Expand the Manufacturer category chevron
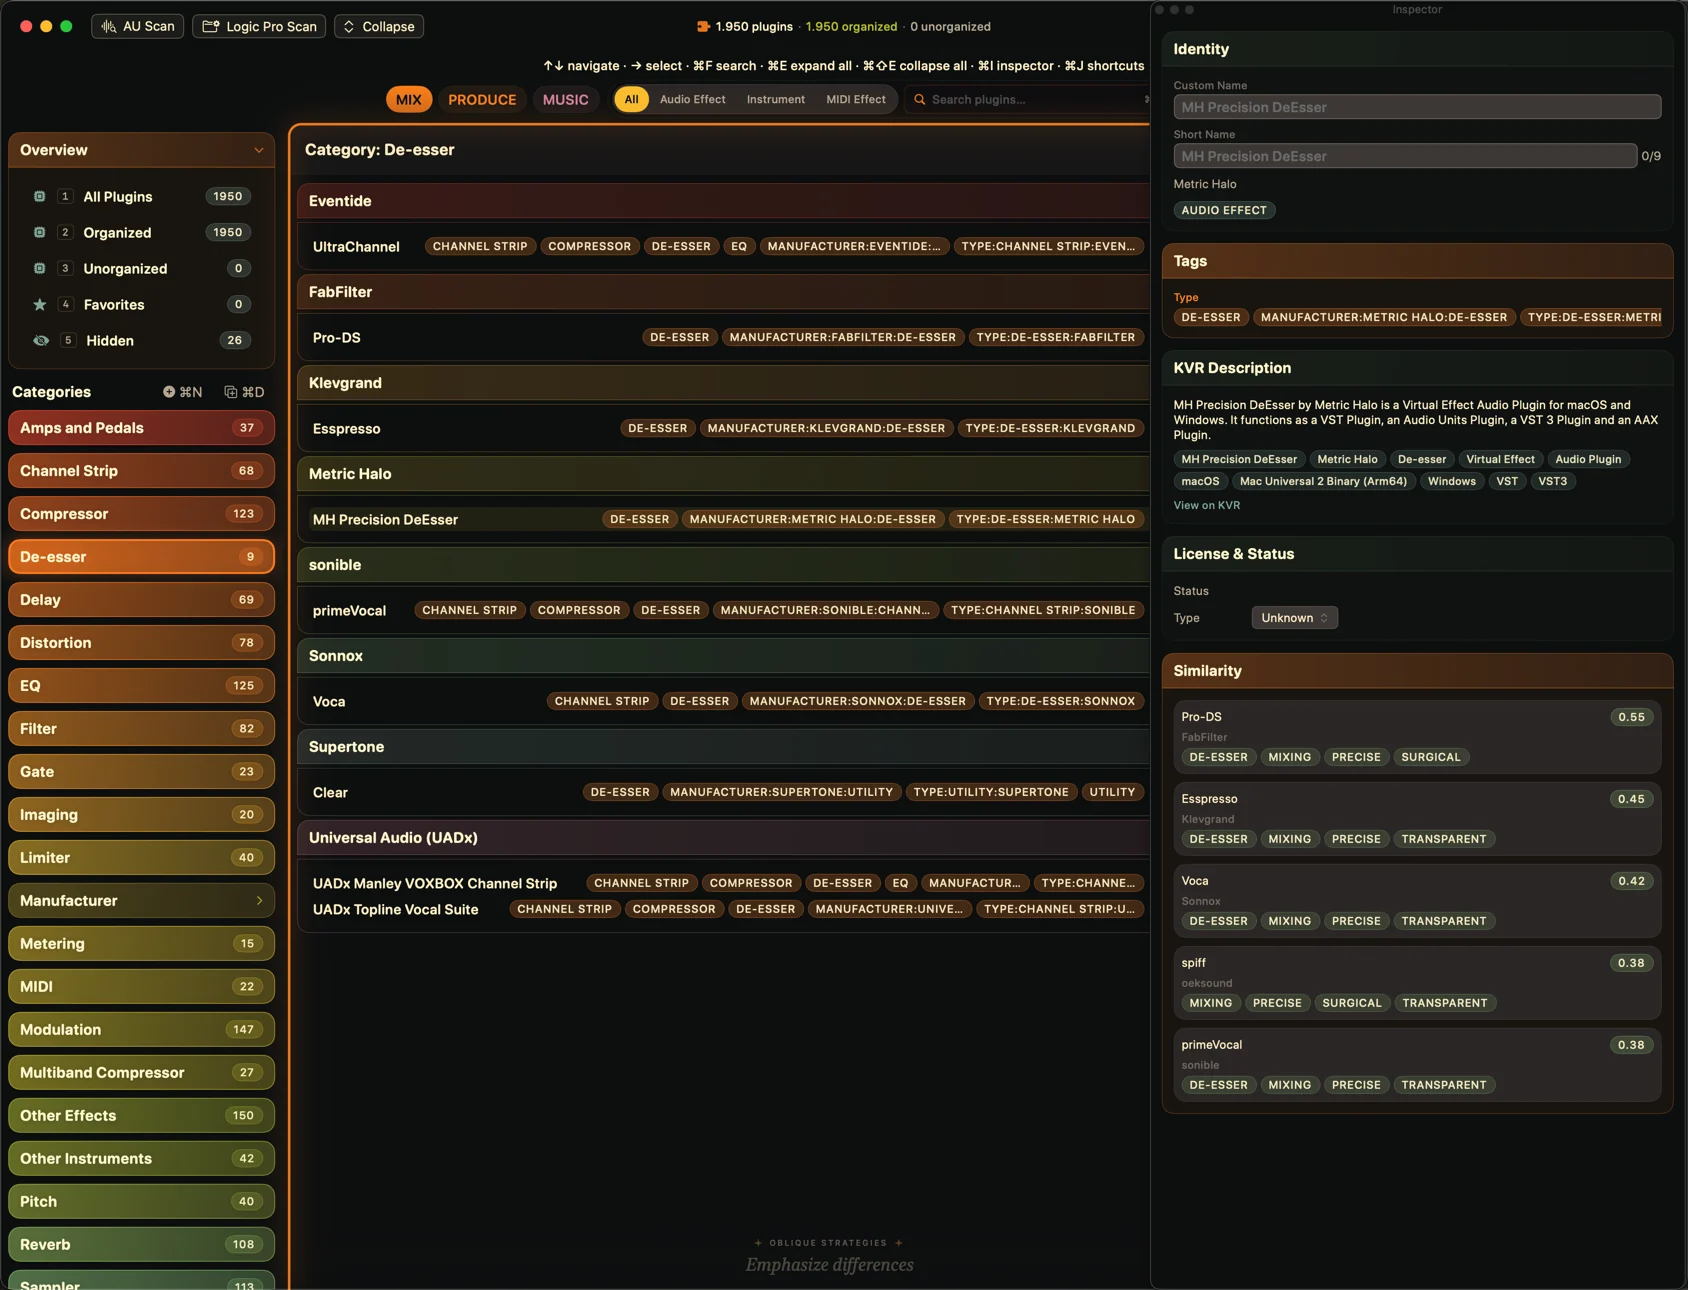Screen dimensions: 1688x1290 259,901
